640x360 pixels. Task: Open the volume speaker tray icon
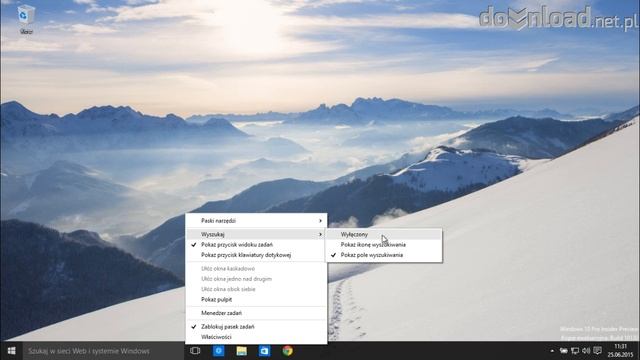coord(586,351)
